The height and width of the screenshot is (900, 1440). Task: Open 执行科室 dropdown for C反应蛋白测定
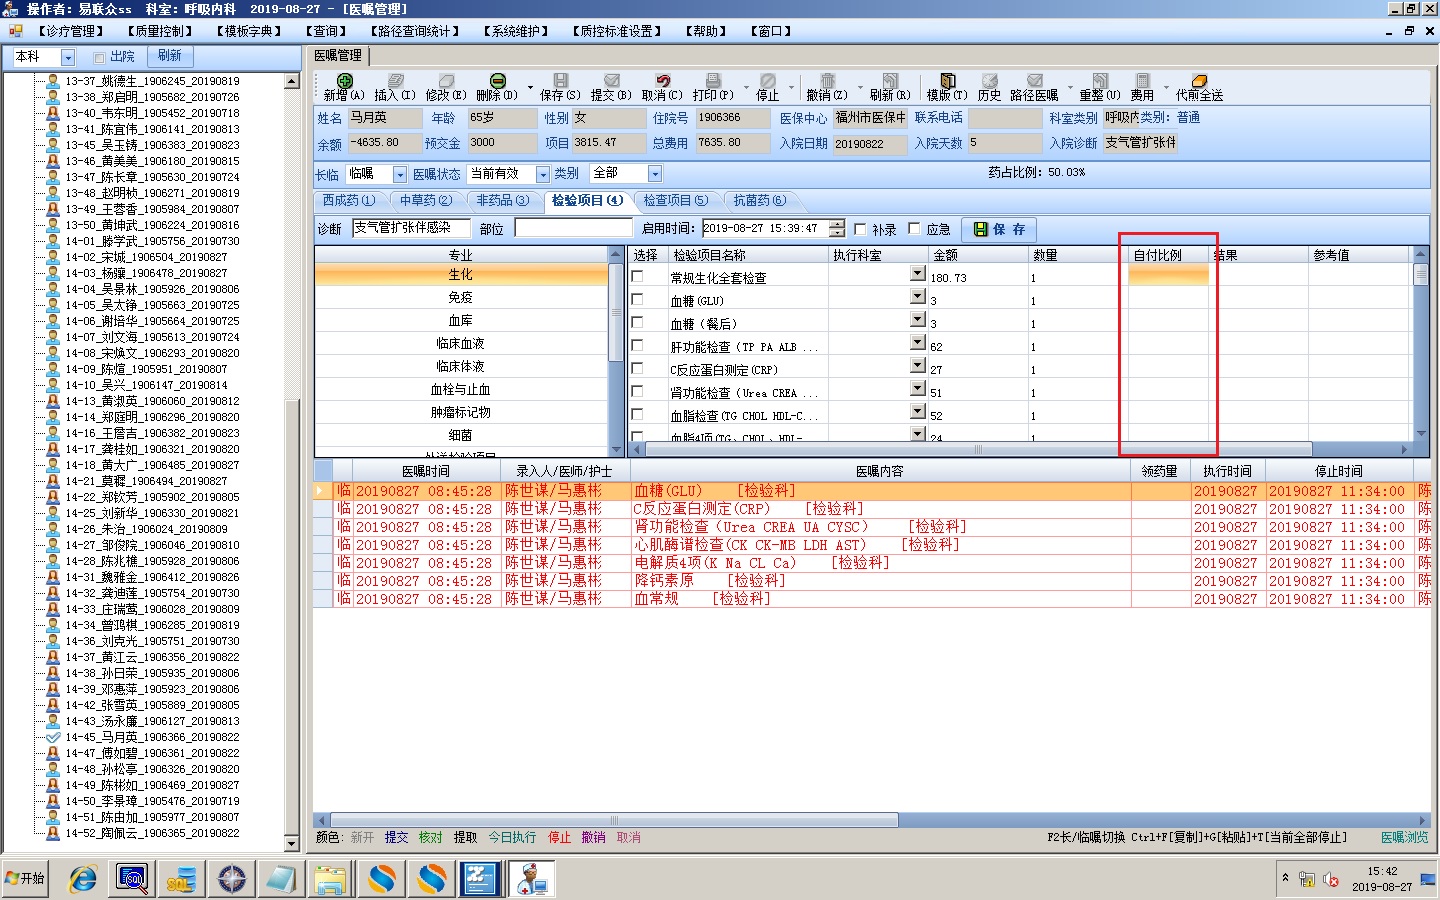918,365
